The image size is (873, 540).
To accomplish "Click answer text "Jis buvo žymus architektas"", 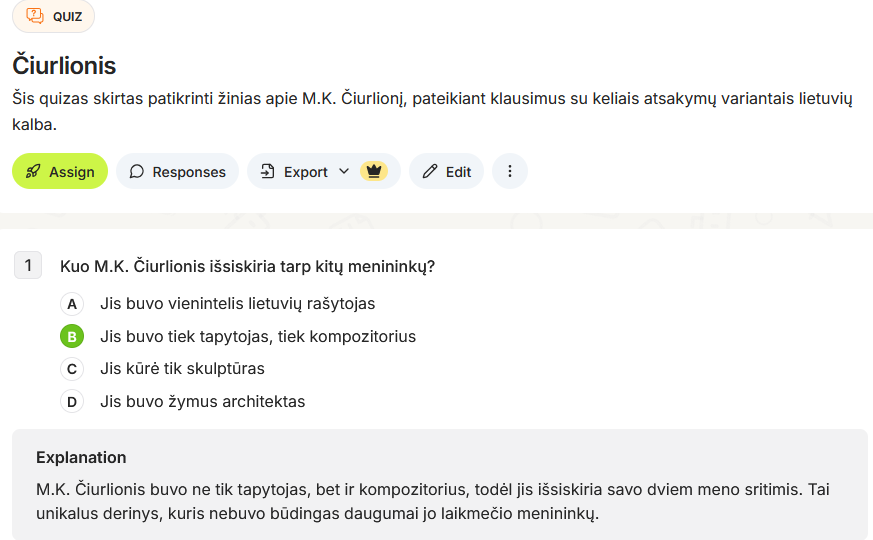I will click(202, 402).
